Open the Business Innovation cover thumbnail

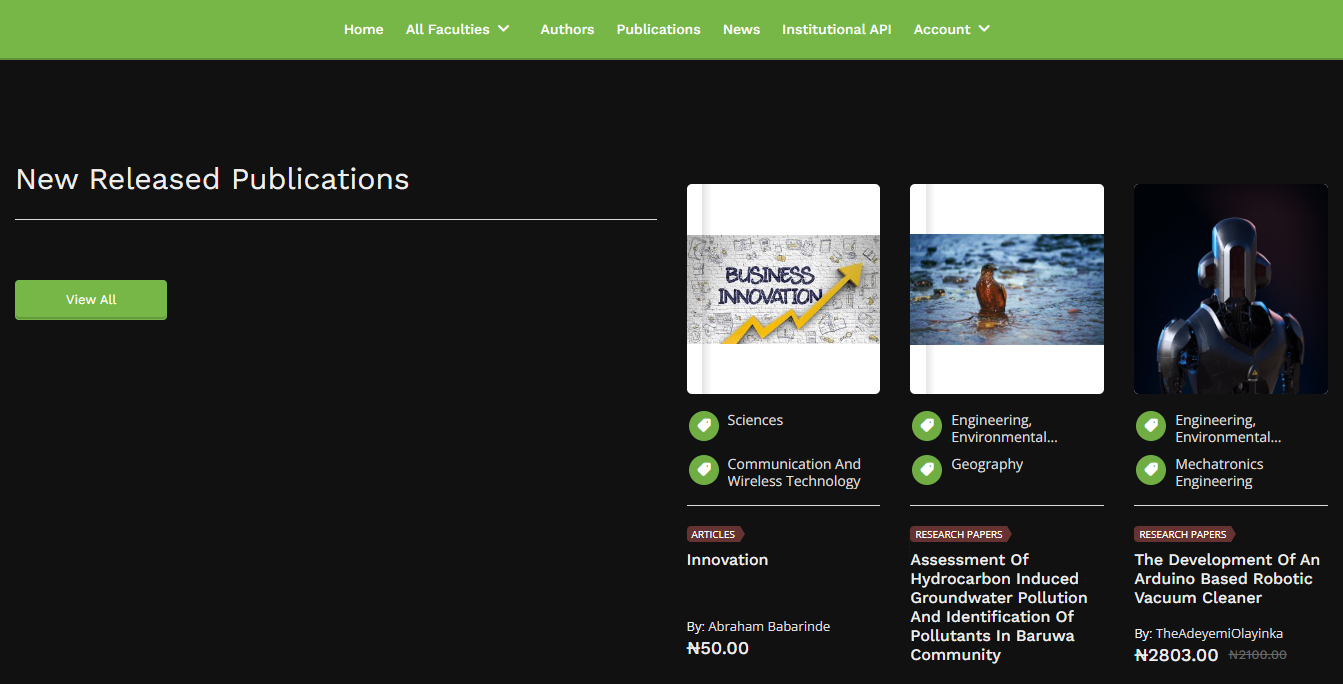(x=783, y=289)
